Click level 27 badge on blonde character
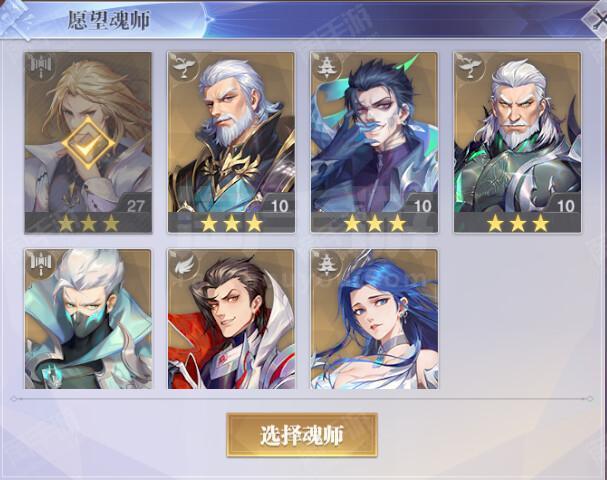This screenshot has height=480, width=607. [135, 206]
